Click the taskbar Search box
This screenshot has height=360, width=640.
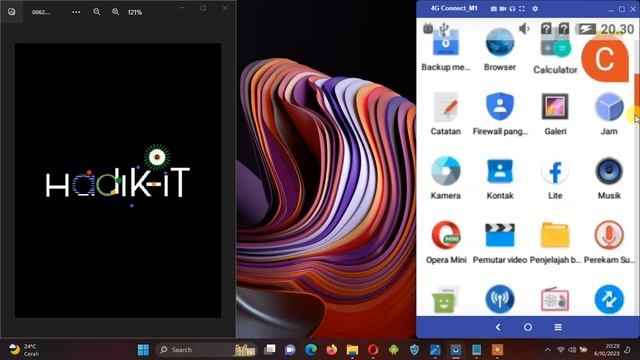point(207,350)
